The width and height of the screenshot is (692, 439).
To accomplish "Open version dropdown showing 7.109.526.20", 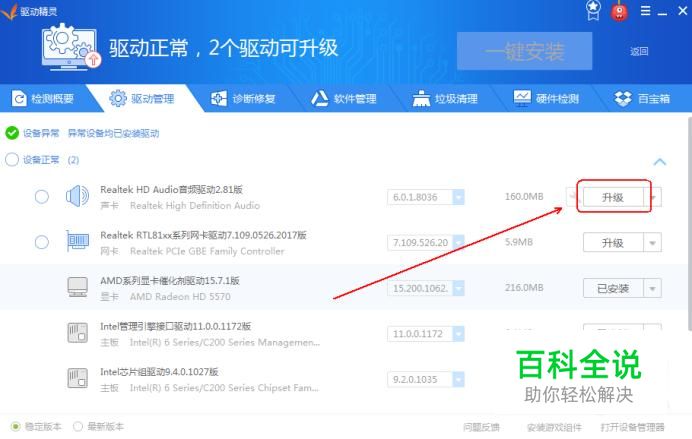I will 459,242.
